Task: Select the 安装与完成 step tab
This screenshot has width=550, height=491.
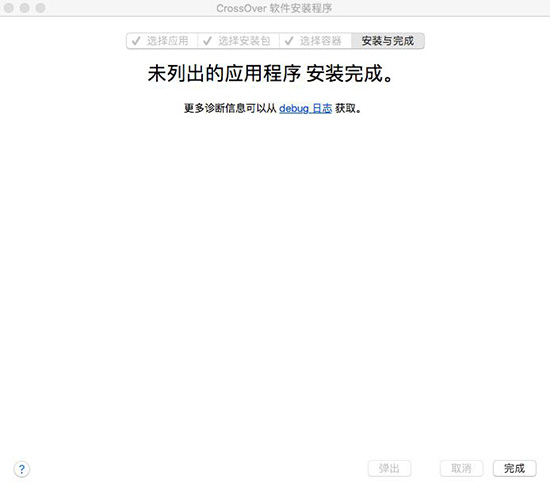Action: coord(388,41)
